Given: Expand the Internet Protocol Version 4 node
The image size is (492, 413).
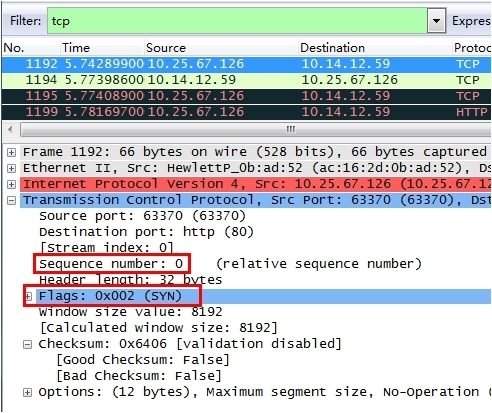Looking at the screenshot, I should [x=11, y=184].
